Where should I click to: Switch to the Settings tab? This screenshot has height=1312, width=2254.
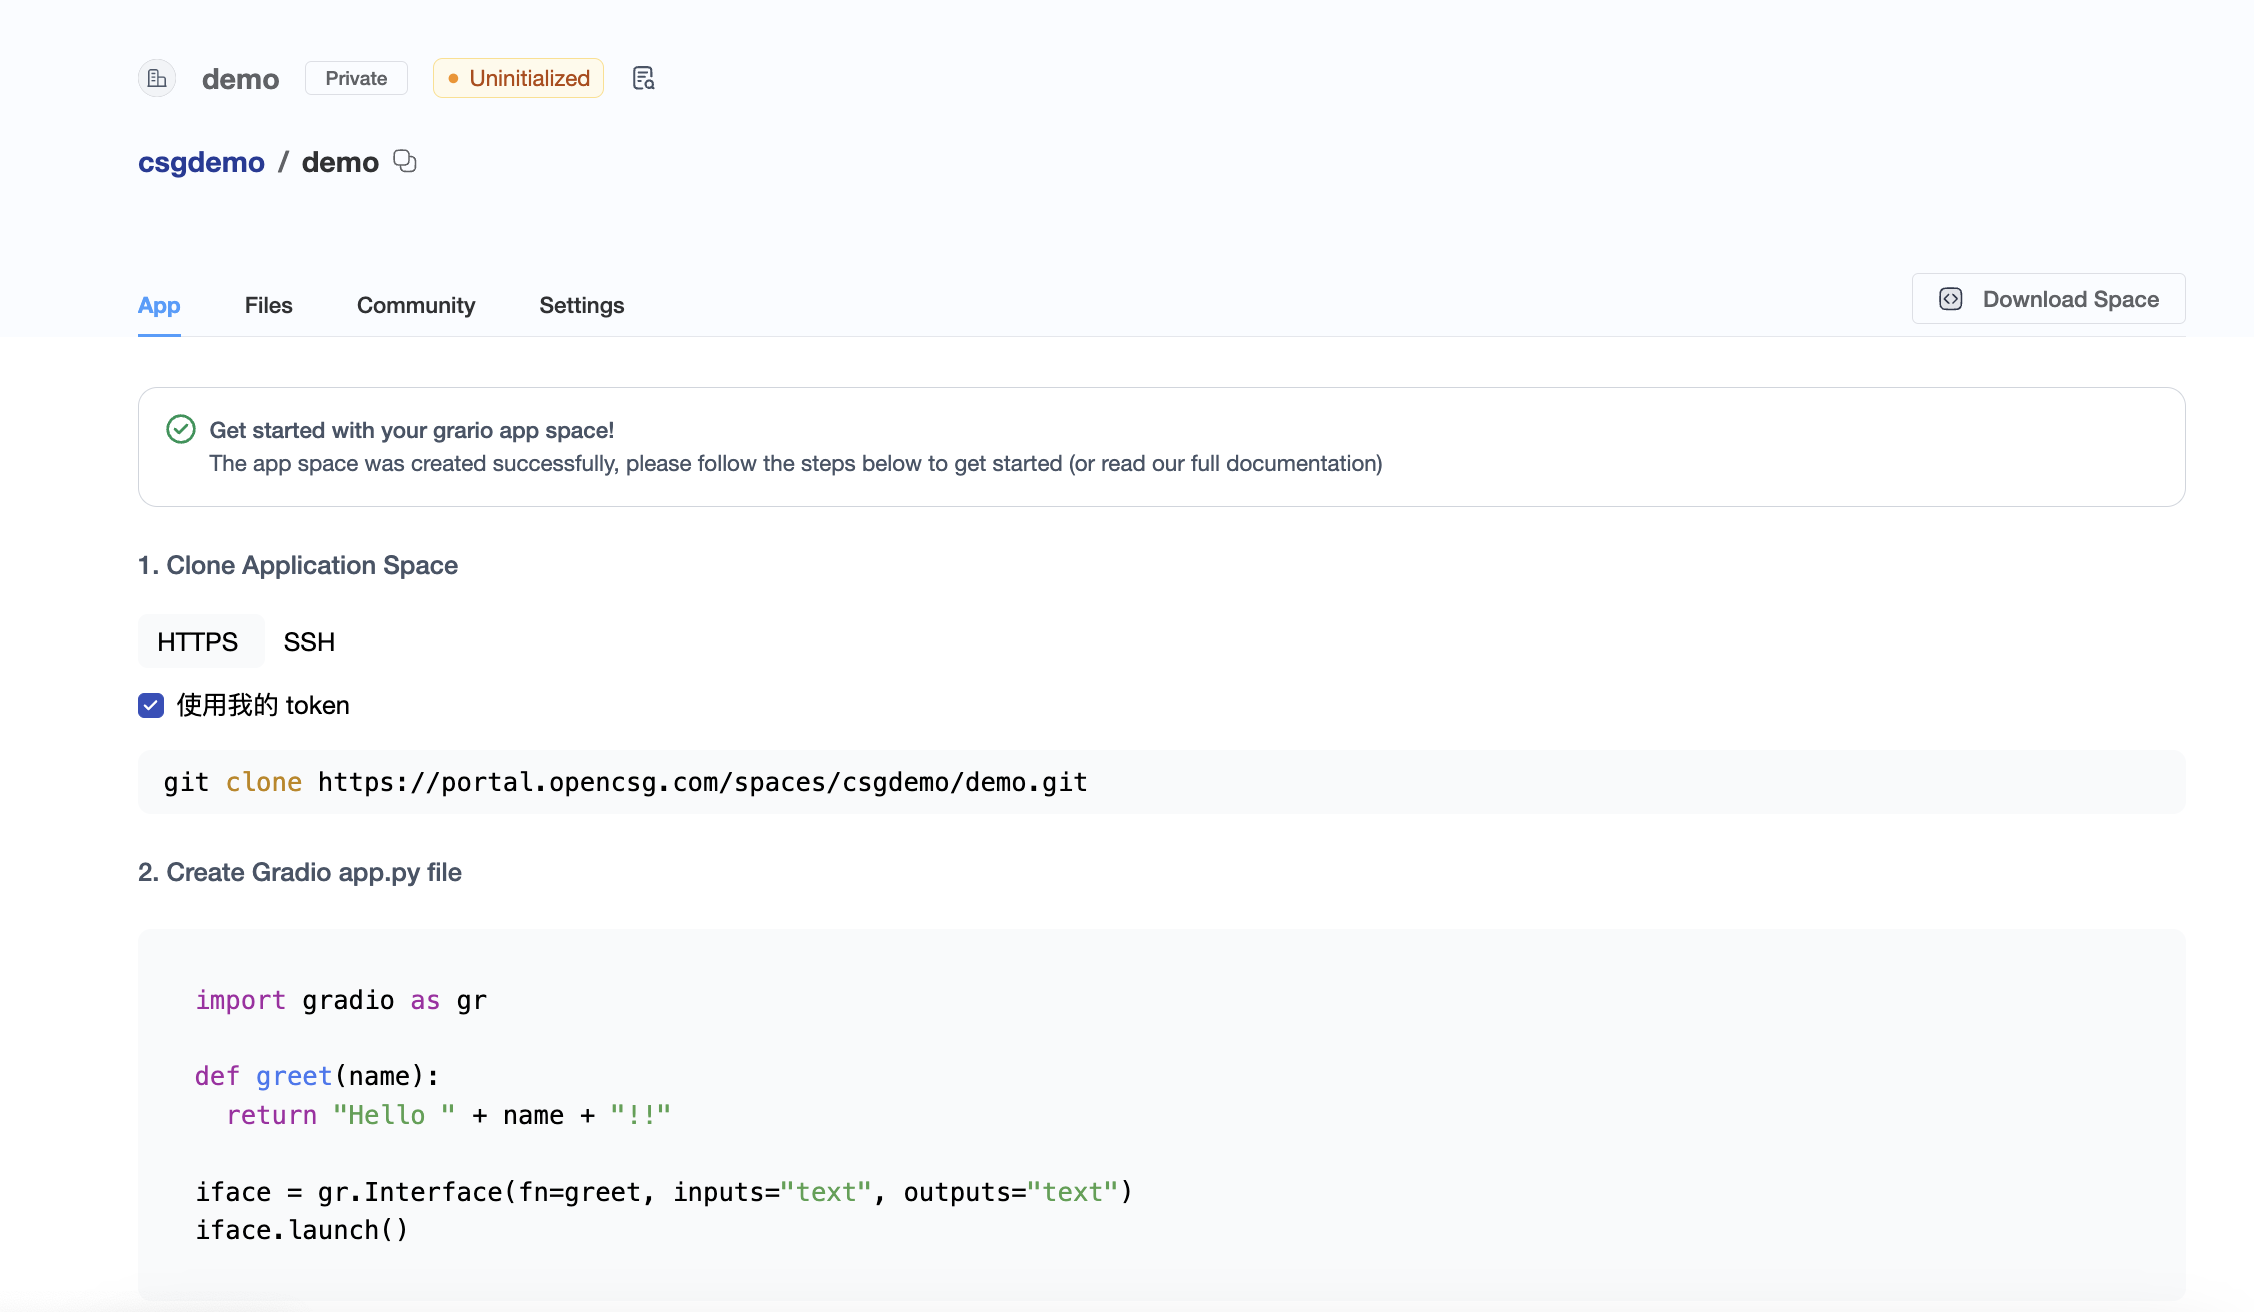click(581, 306)
